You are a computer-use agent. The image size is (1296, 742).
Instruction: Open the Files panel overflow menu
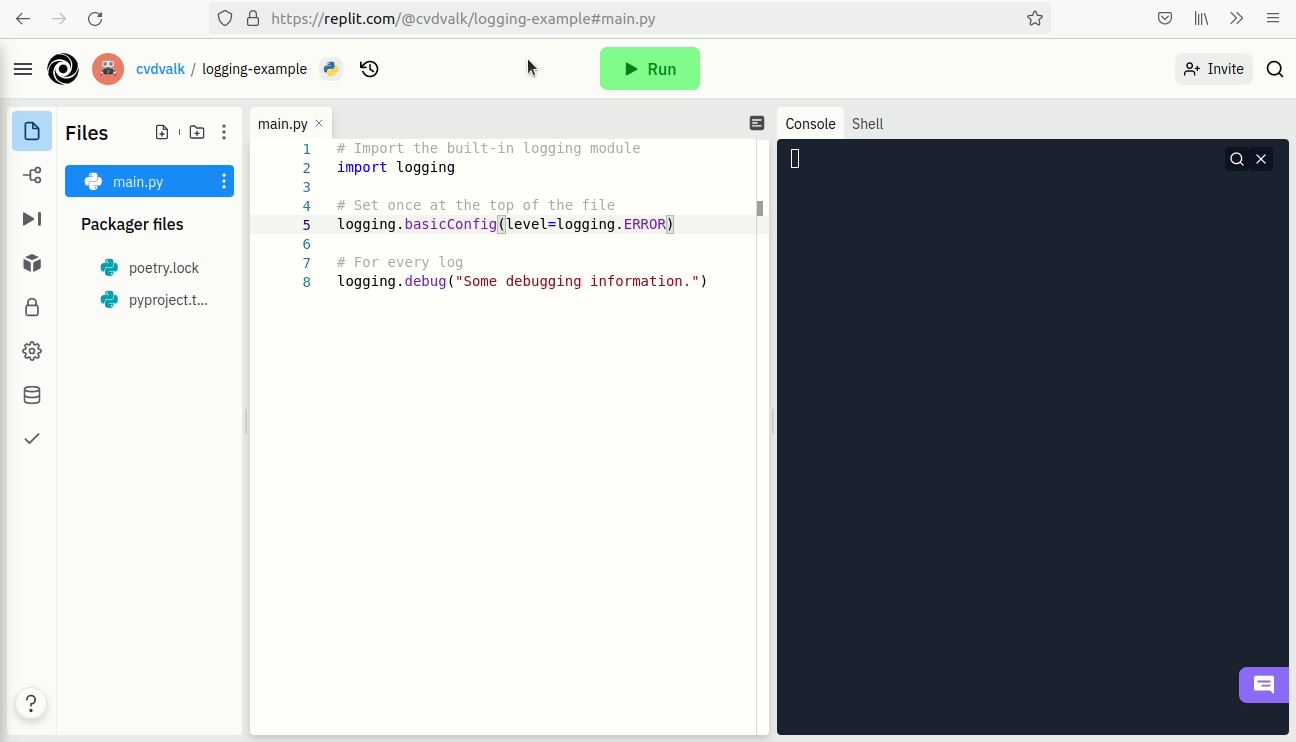click(224, 131)
